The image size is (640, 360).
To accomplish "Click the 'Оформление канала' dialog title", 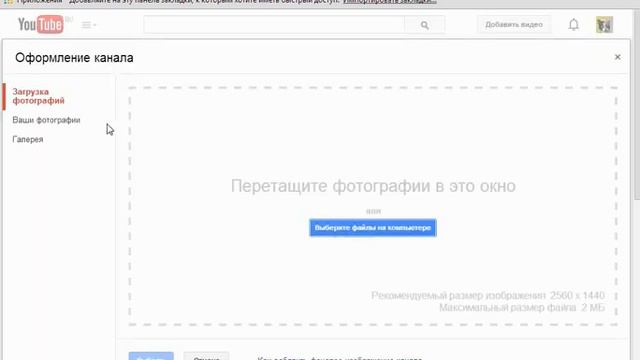I will tap(74, 58).
